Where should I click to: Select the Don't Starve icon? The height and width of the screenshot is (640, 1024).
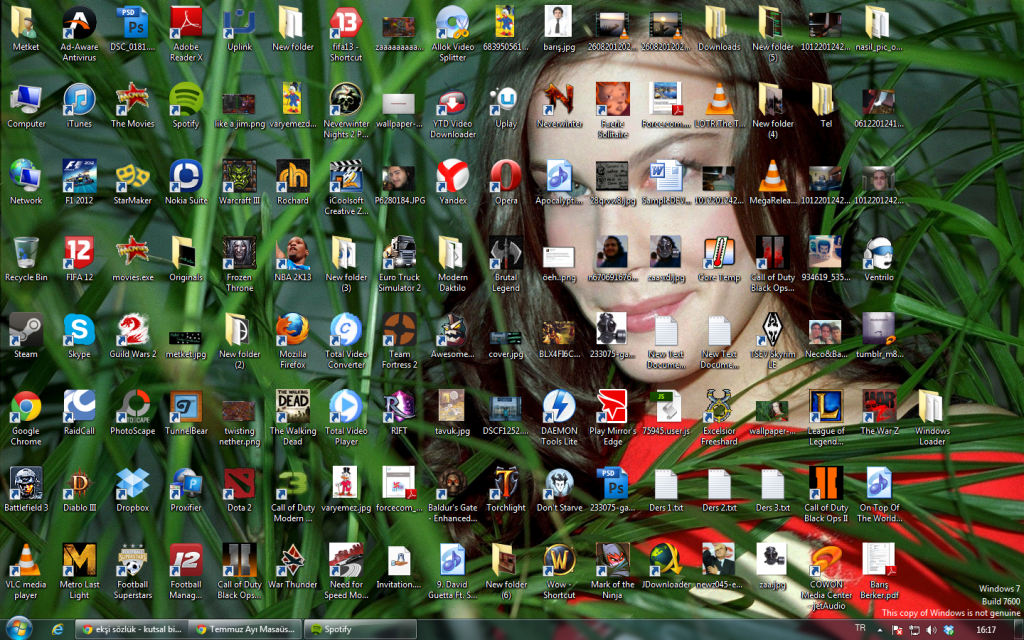point(559,484)
